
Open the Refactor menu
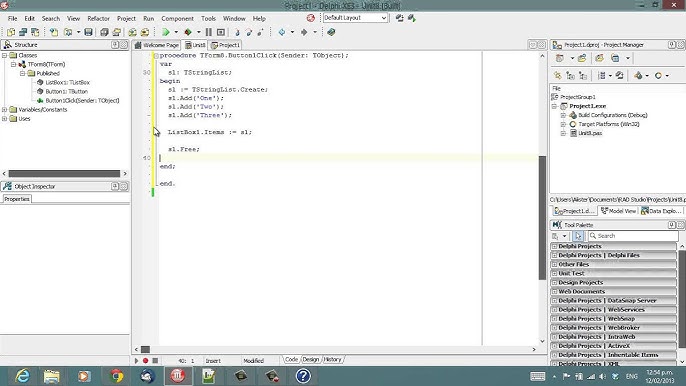98,18
